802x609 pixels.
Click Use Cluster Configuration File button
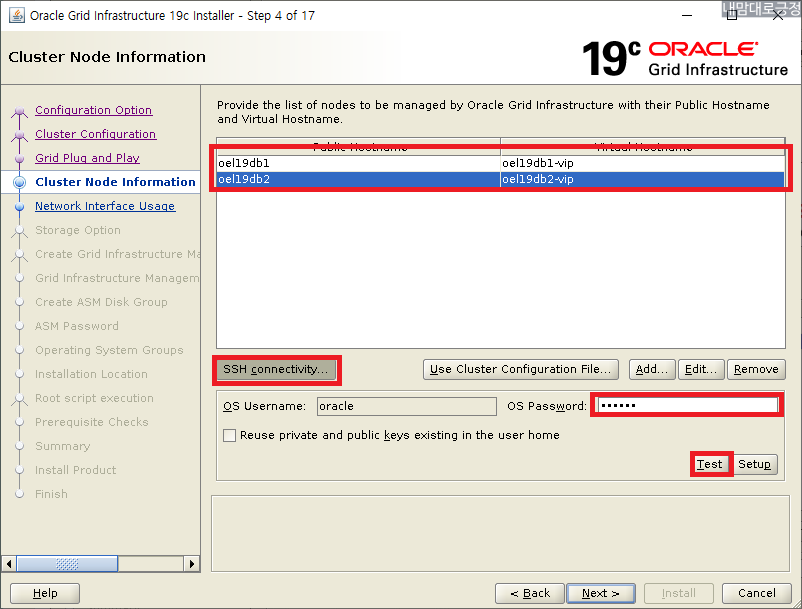click(521, 369)
